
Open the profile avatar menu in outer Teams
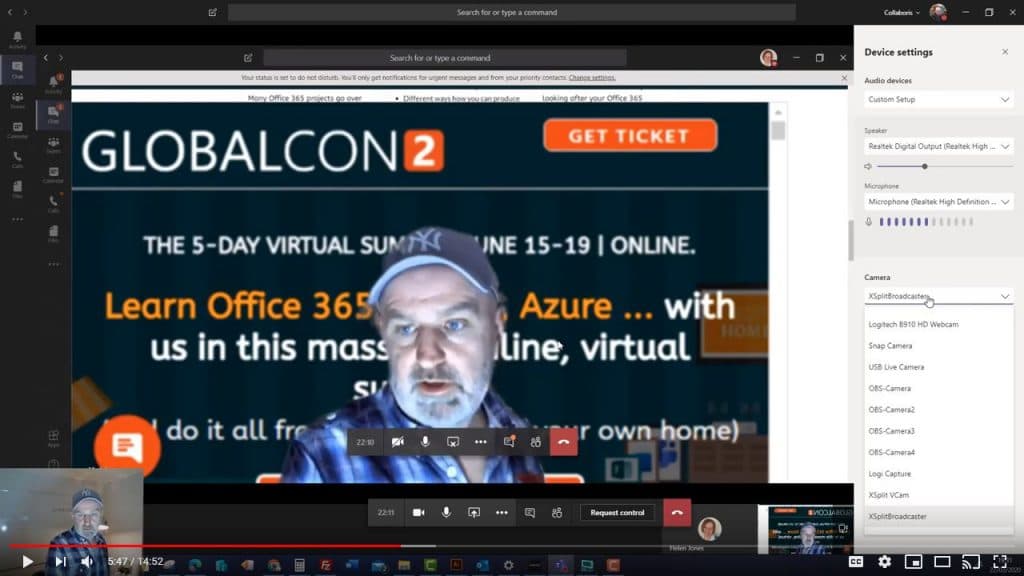point(938,12)
